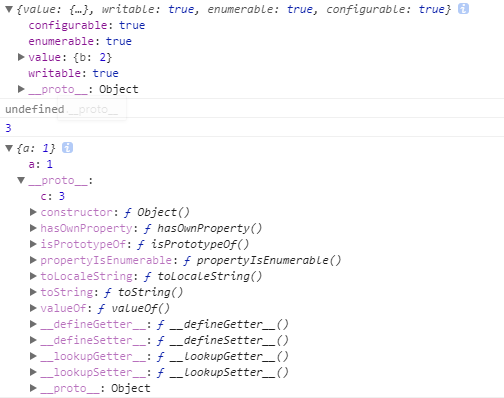Collapse the {a: 1} object
Viewport: 504px width, 398px height.
point(9,148)
